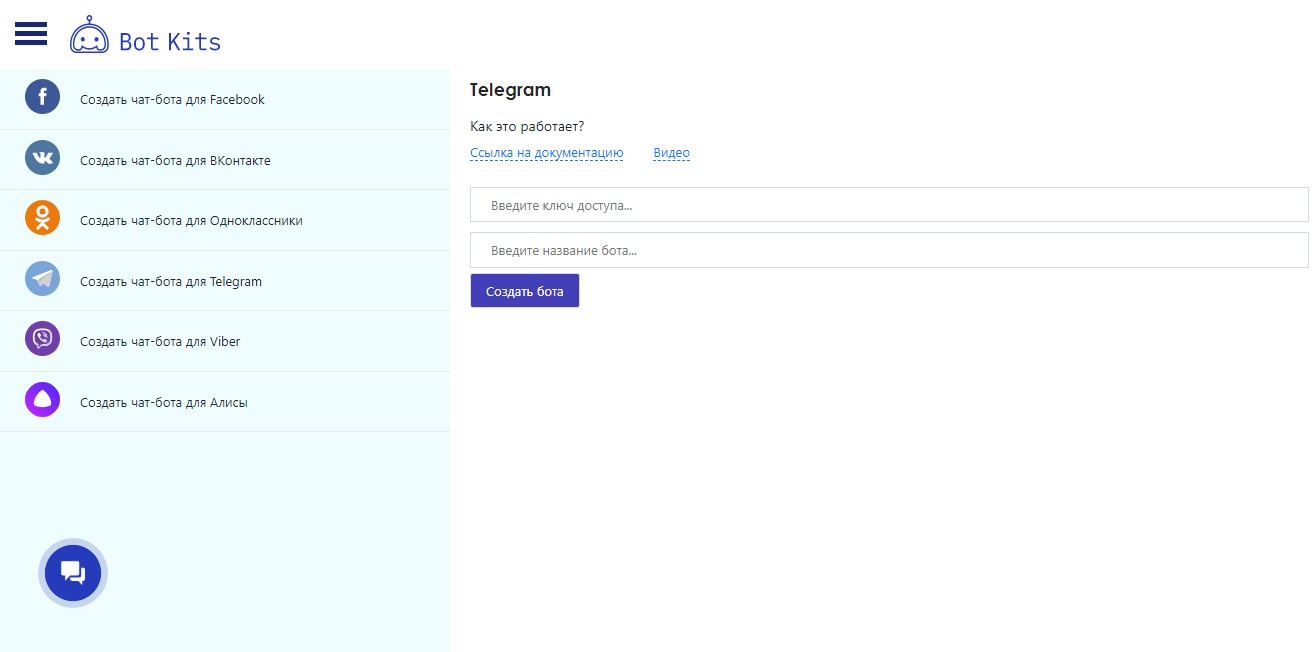The height and width of the screenshot is (652, 1313).
Task: Open the Видео link
Action: [x=672, y=153]
